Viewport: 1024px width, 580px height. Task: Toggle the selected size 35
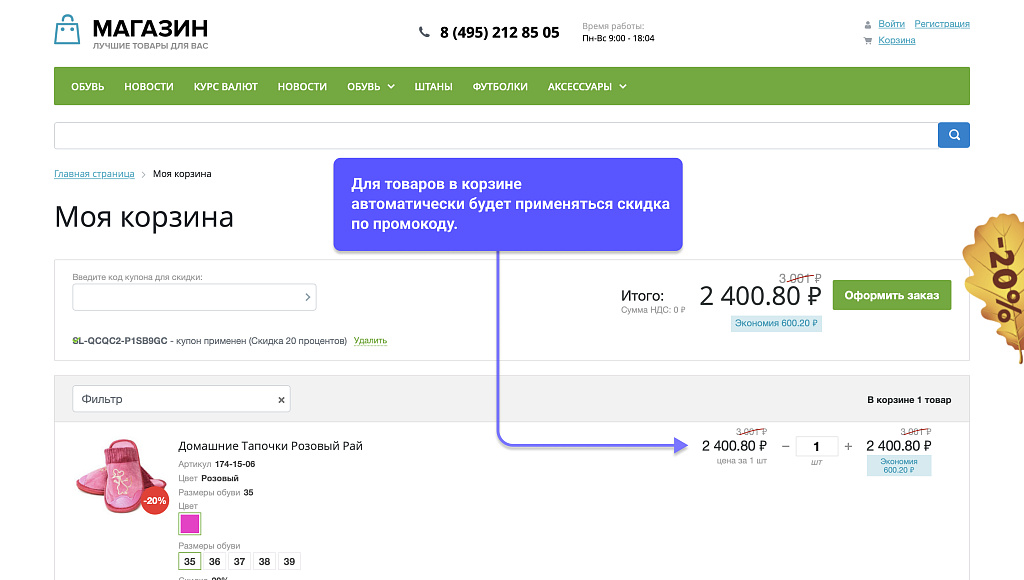pyautogui.click(x=189, y=561)
